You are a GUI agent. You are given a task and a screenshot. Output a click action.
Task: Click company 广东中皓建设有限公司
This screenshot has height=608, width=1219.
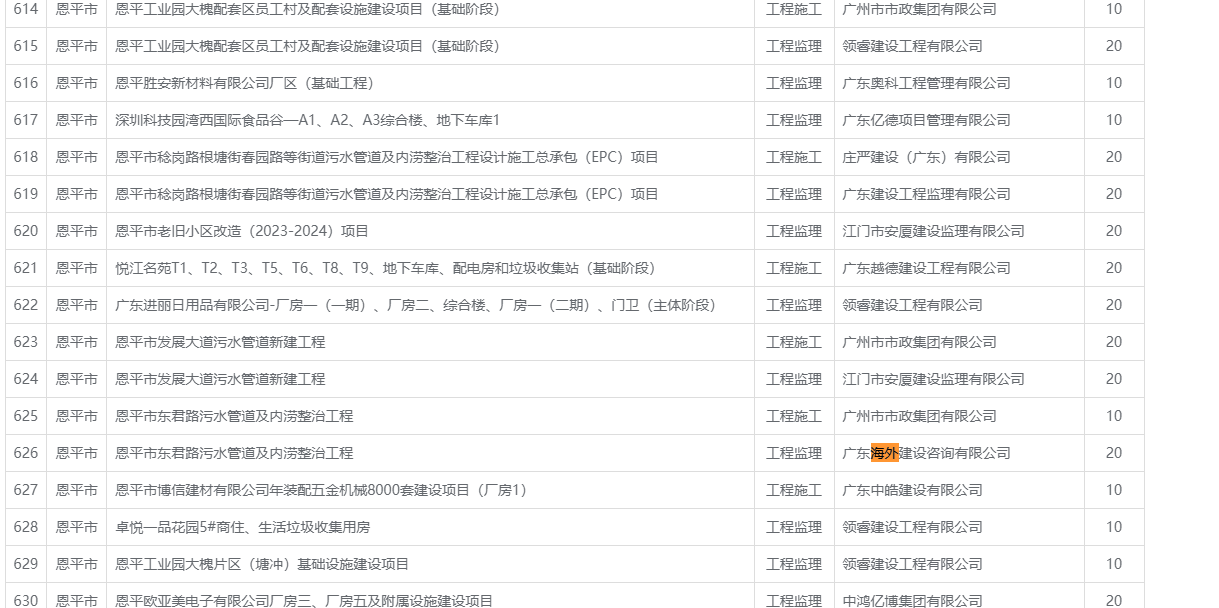click(x=912, y=490)
